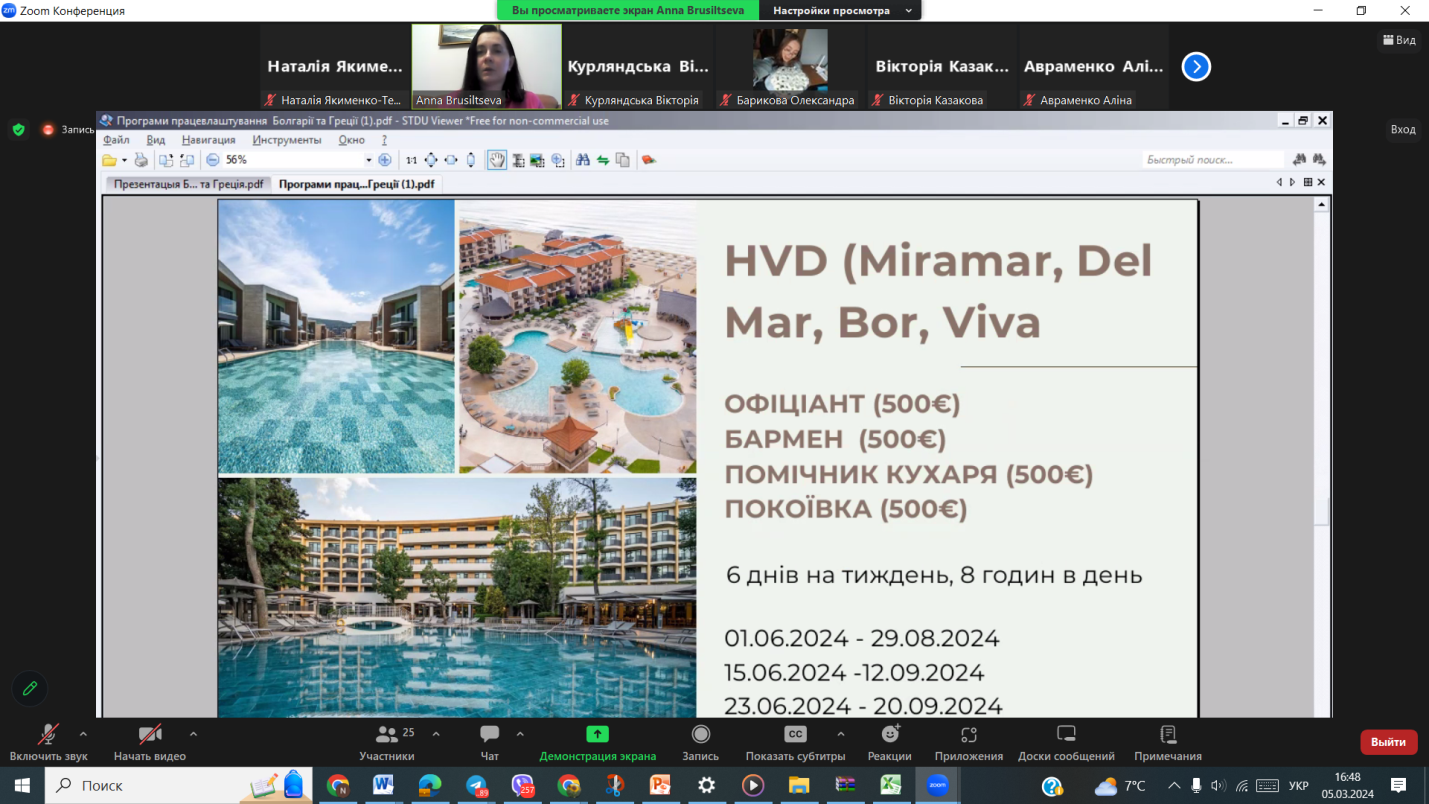Image resolution: width=1429 pixels, height=804 pixels.
Task: Click the Быстрый поиск search field
Action: pos(1212,160)
